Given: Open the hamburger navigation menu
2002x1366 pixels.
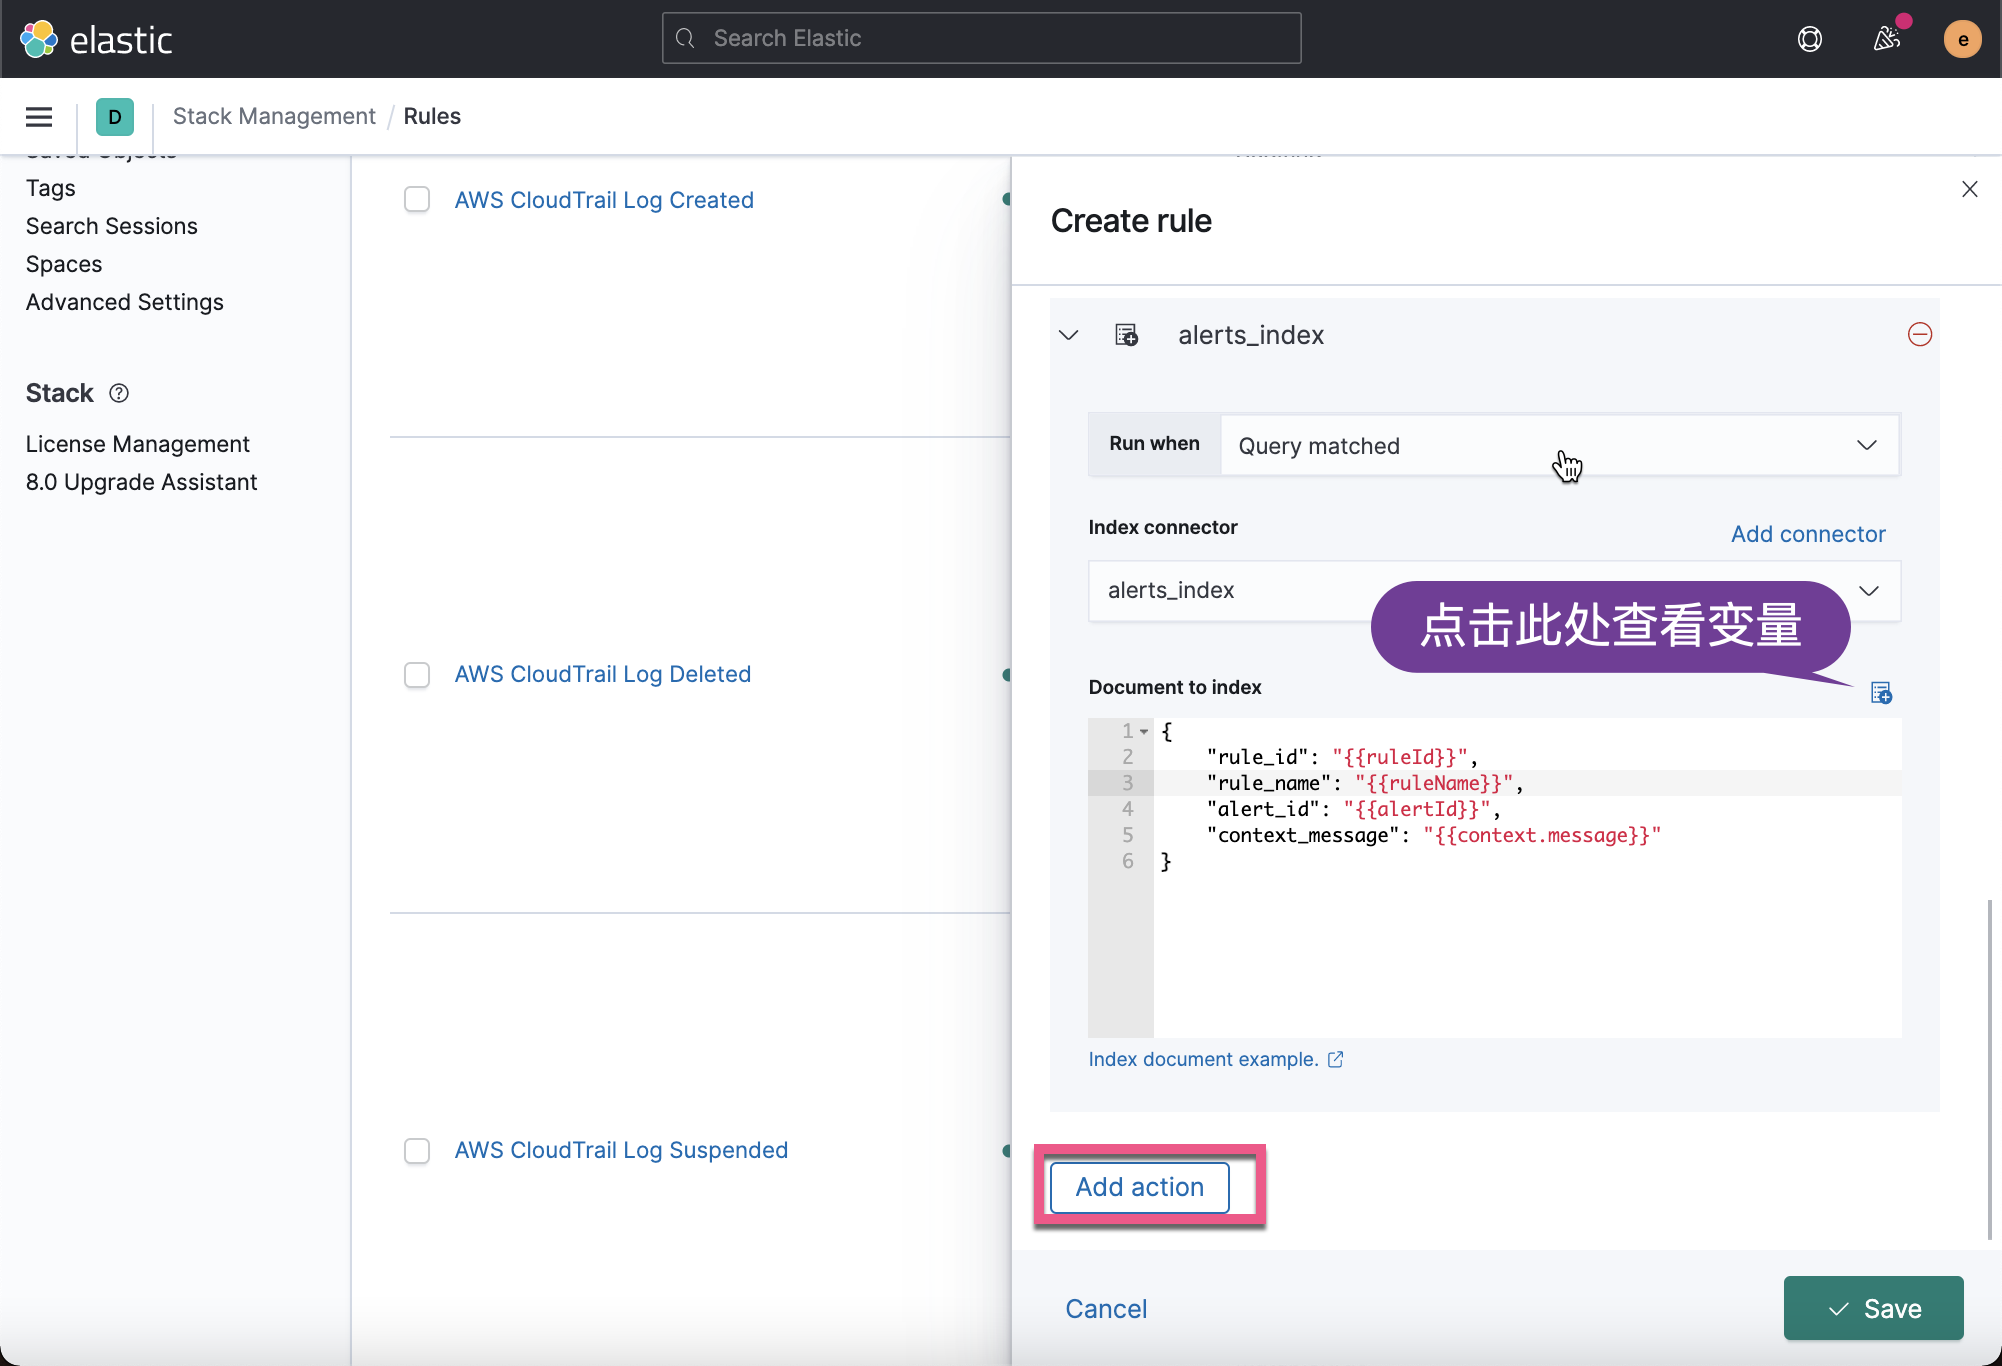Looking at the screenshot, I should pyautogui.click(x=39, y=117).
